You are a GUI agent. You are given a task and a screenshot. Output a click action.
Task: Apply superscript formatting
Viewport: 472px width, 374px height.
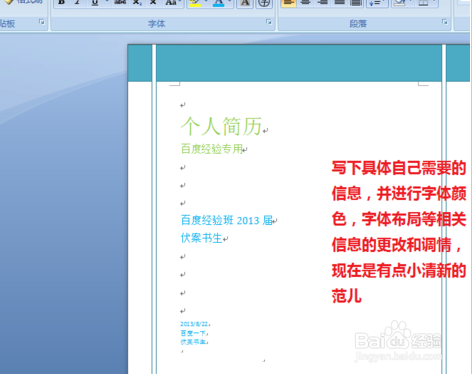pos(153,2)
